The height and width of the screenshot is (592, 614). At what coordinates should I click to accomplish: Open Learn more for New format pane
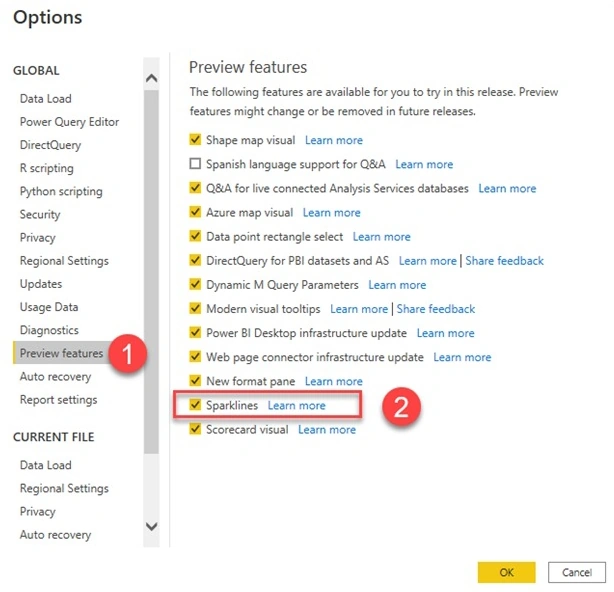click(334, 381)
